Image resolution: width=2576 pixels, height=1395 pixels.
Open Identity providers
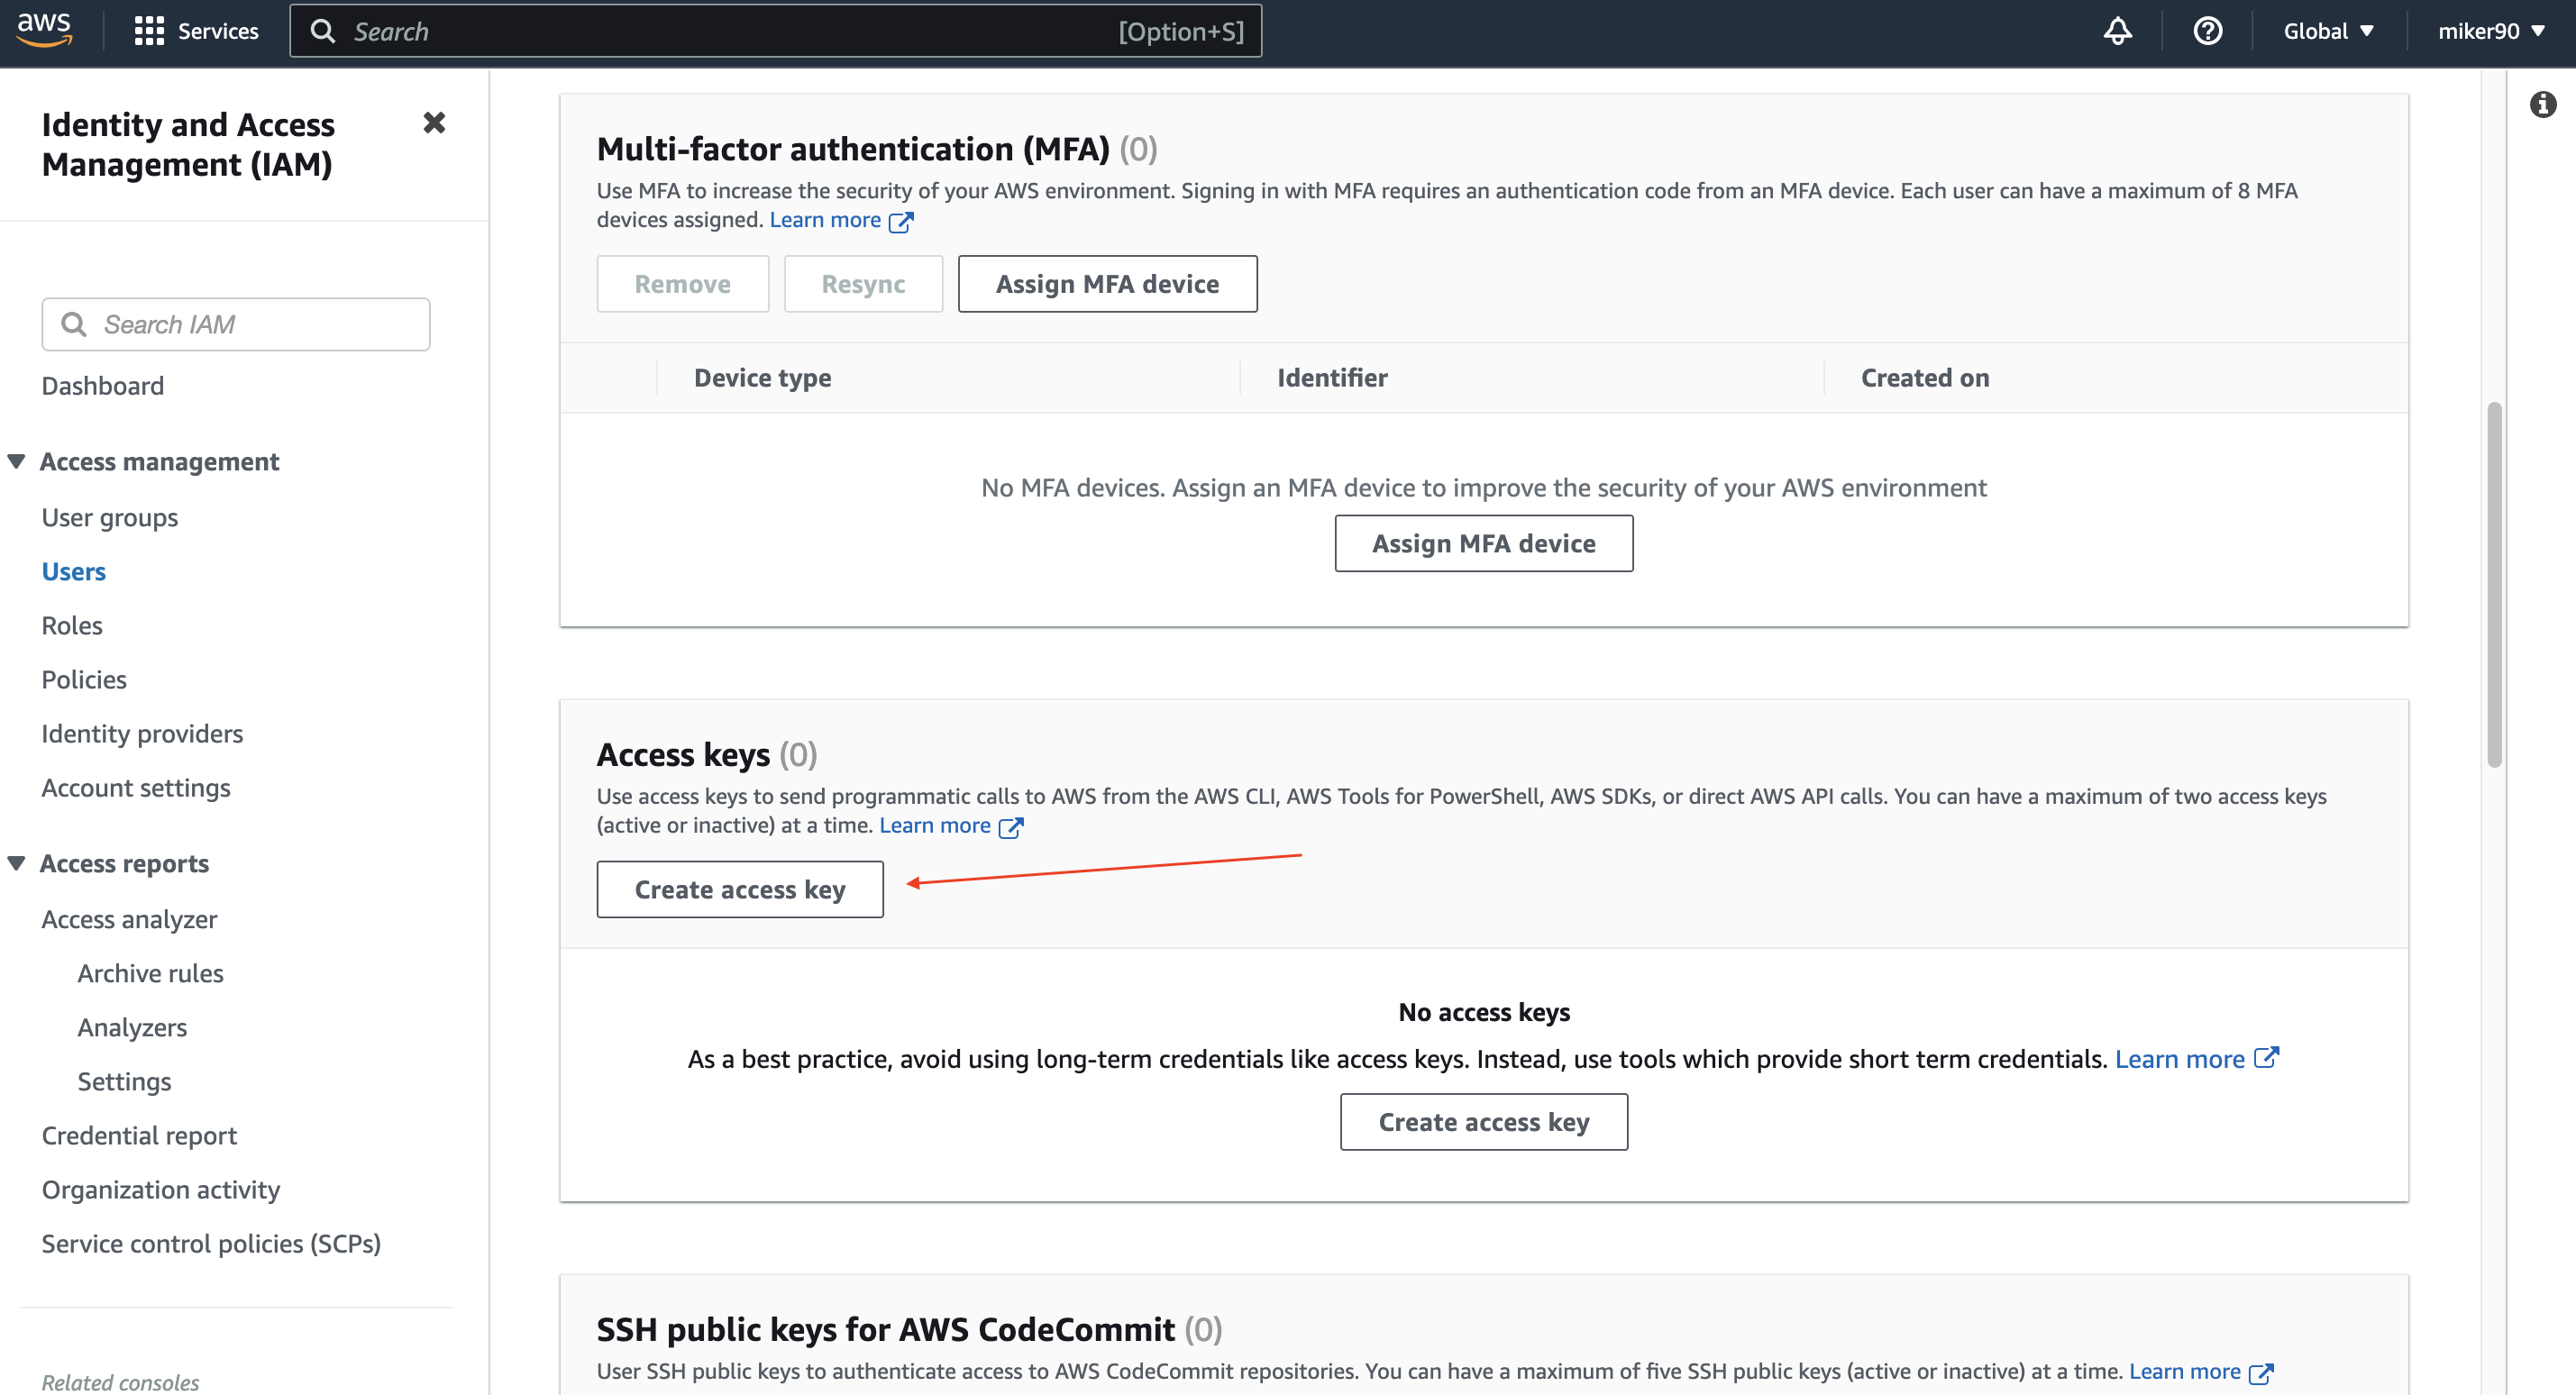[142, 733]
